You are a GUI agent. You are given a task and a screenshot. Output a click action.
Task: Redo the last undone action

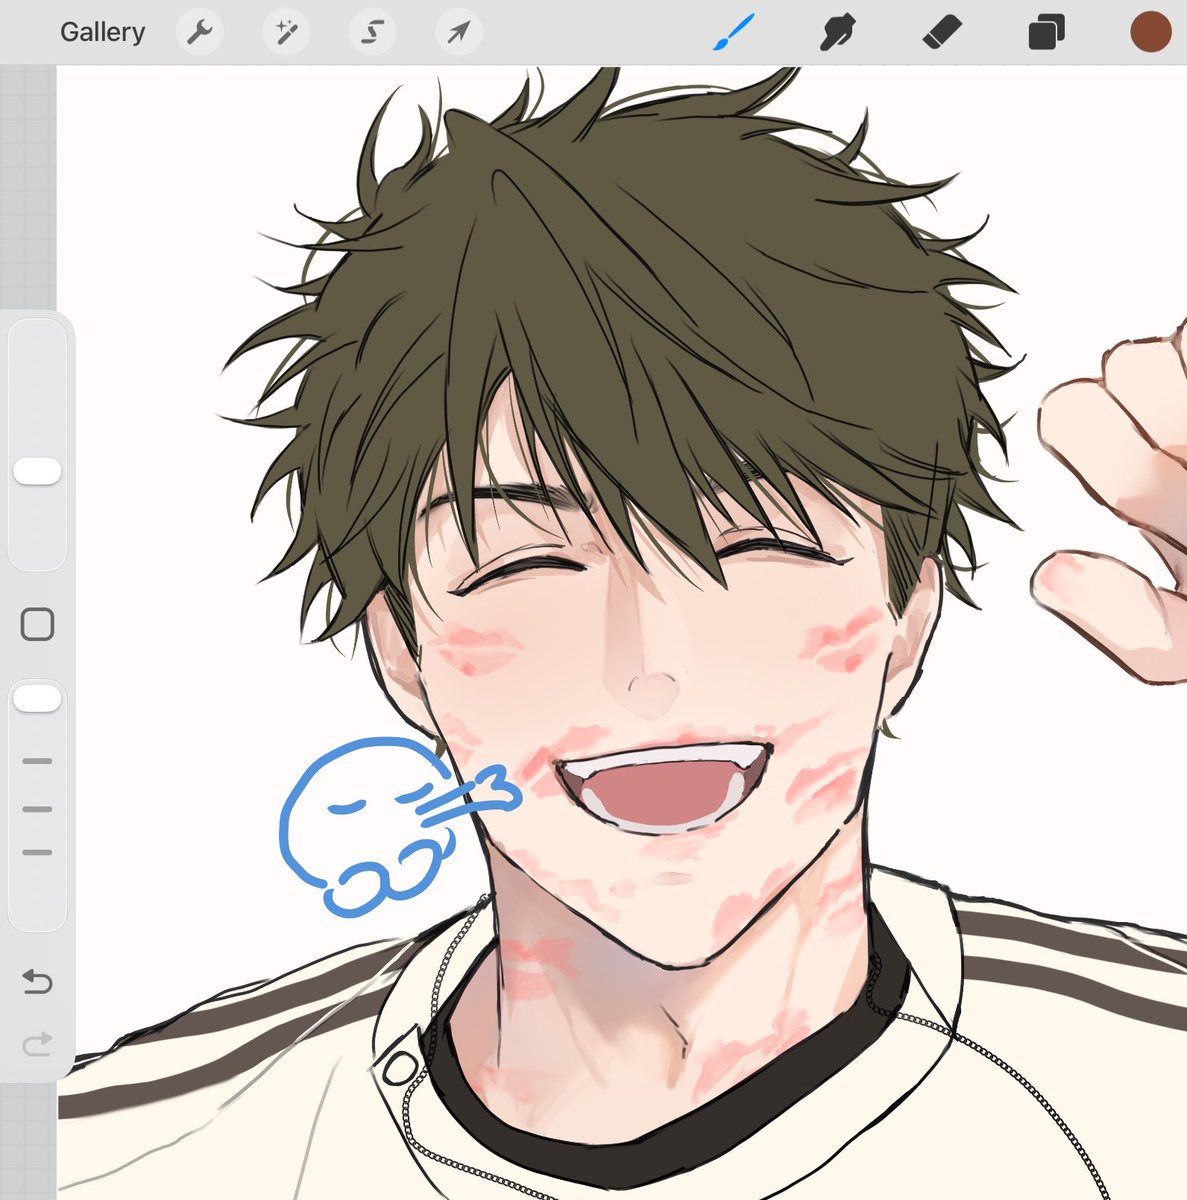37,1046
